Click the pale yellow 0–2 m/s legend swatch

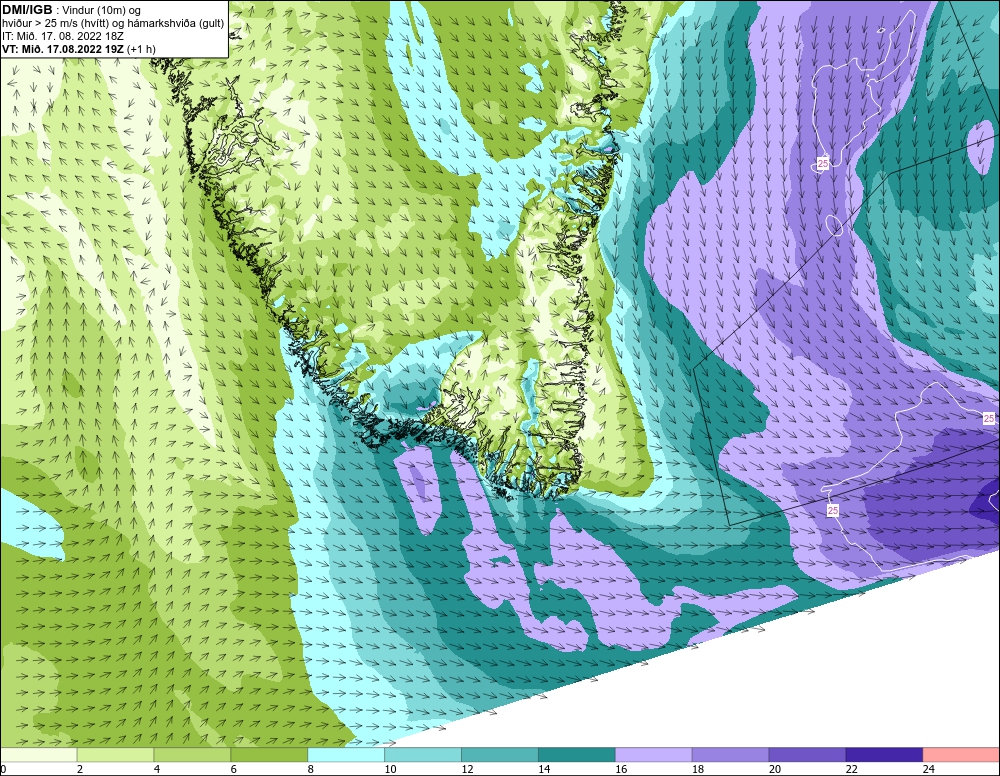coord(38,755)
